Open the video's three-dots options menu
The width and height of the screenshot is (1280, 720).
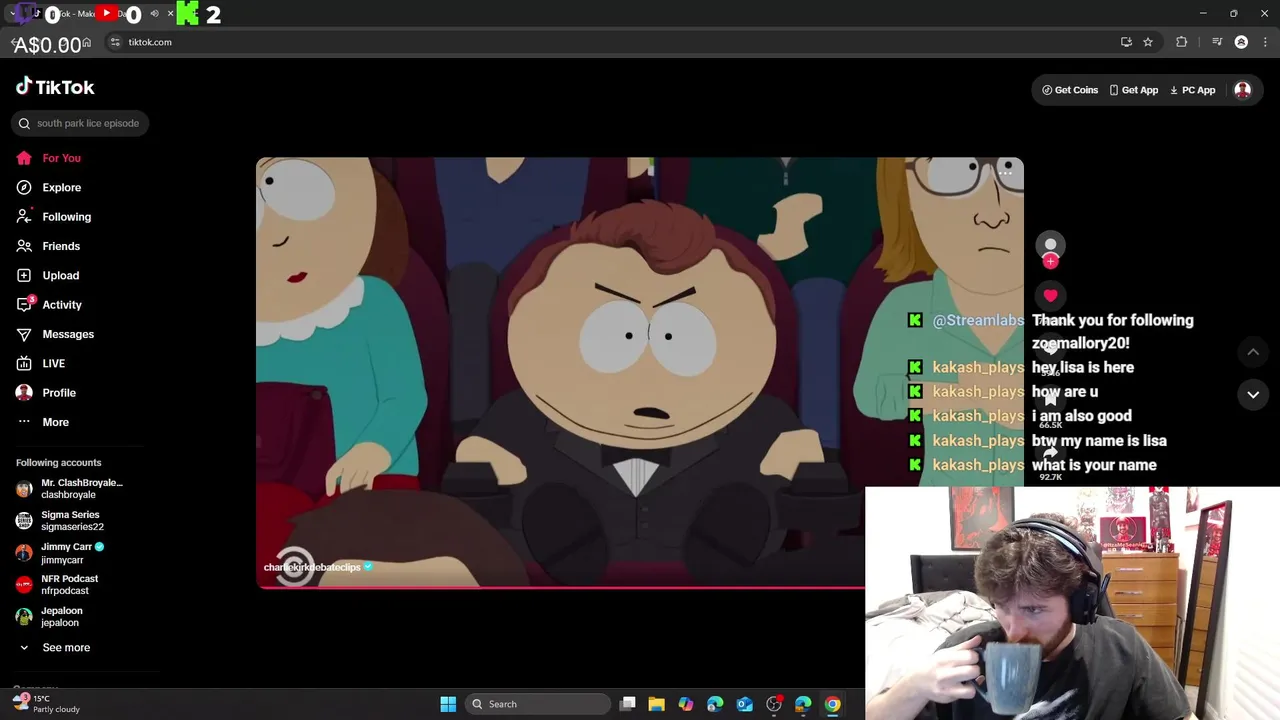pyautogui.click(x=1005, y=173)
